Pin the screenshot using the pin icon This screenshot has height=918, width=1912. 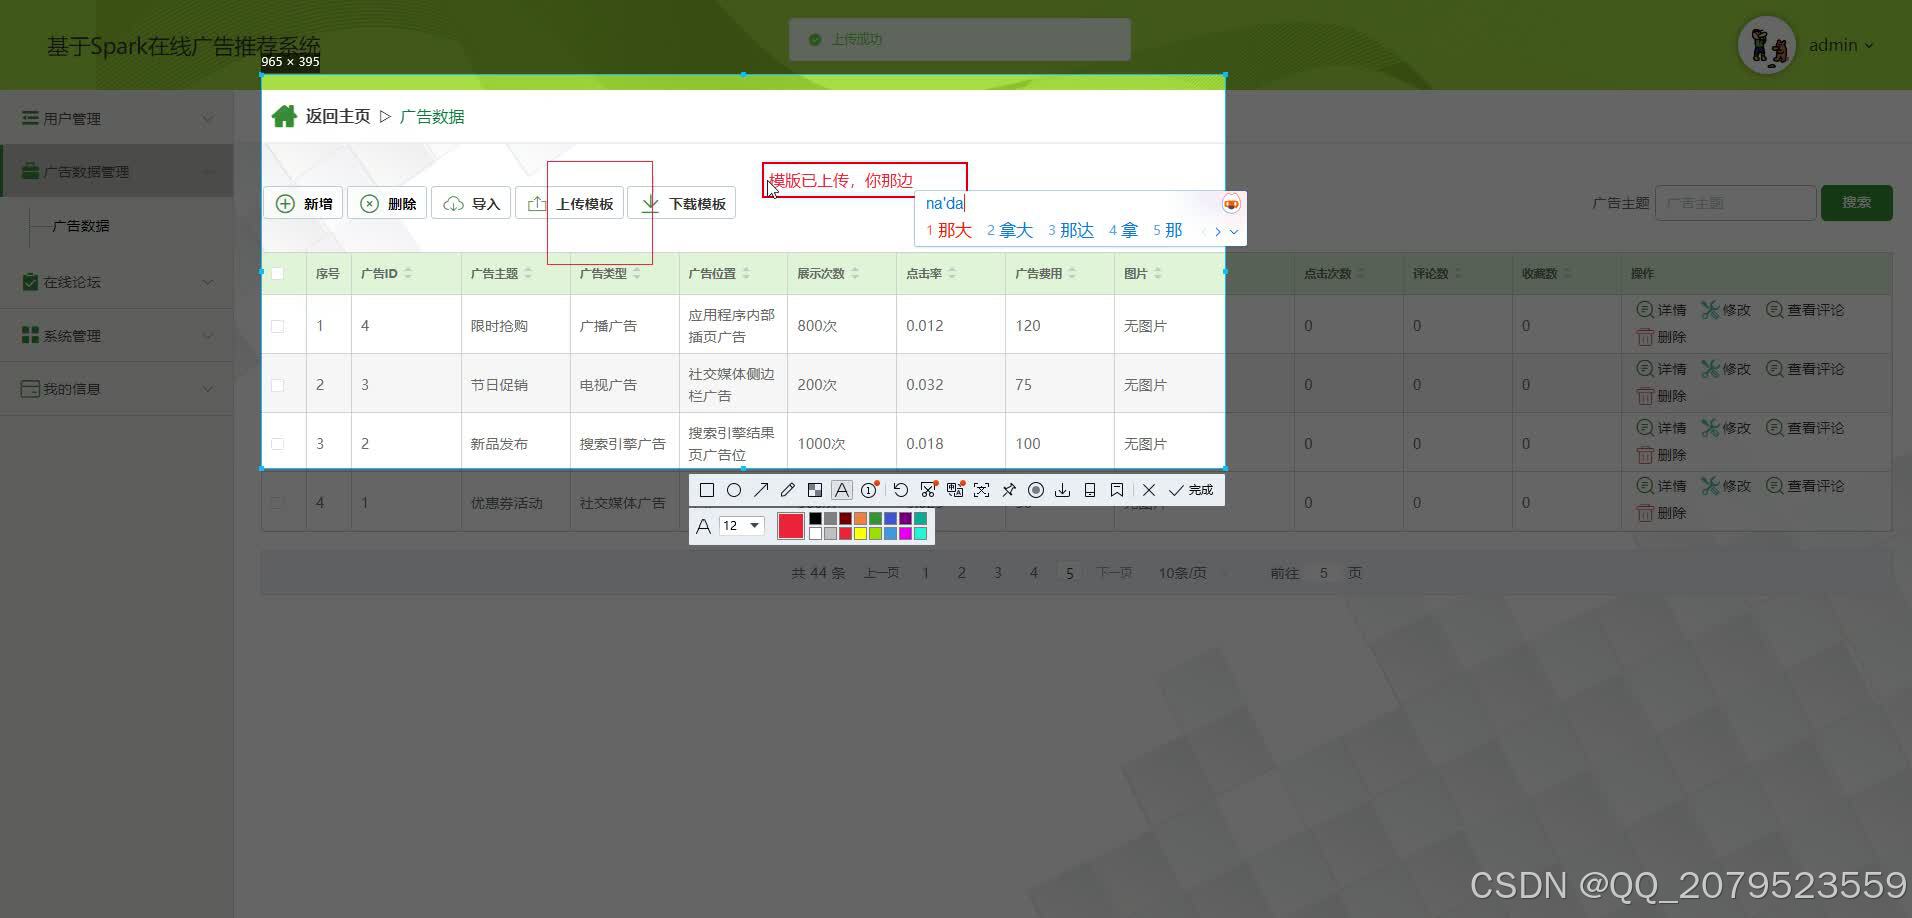(1009, 490)
